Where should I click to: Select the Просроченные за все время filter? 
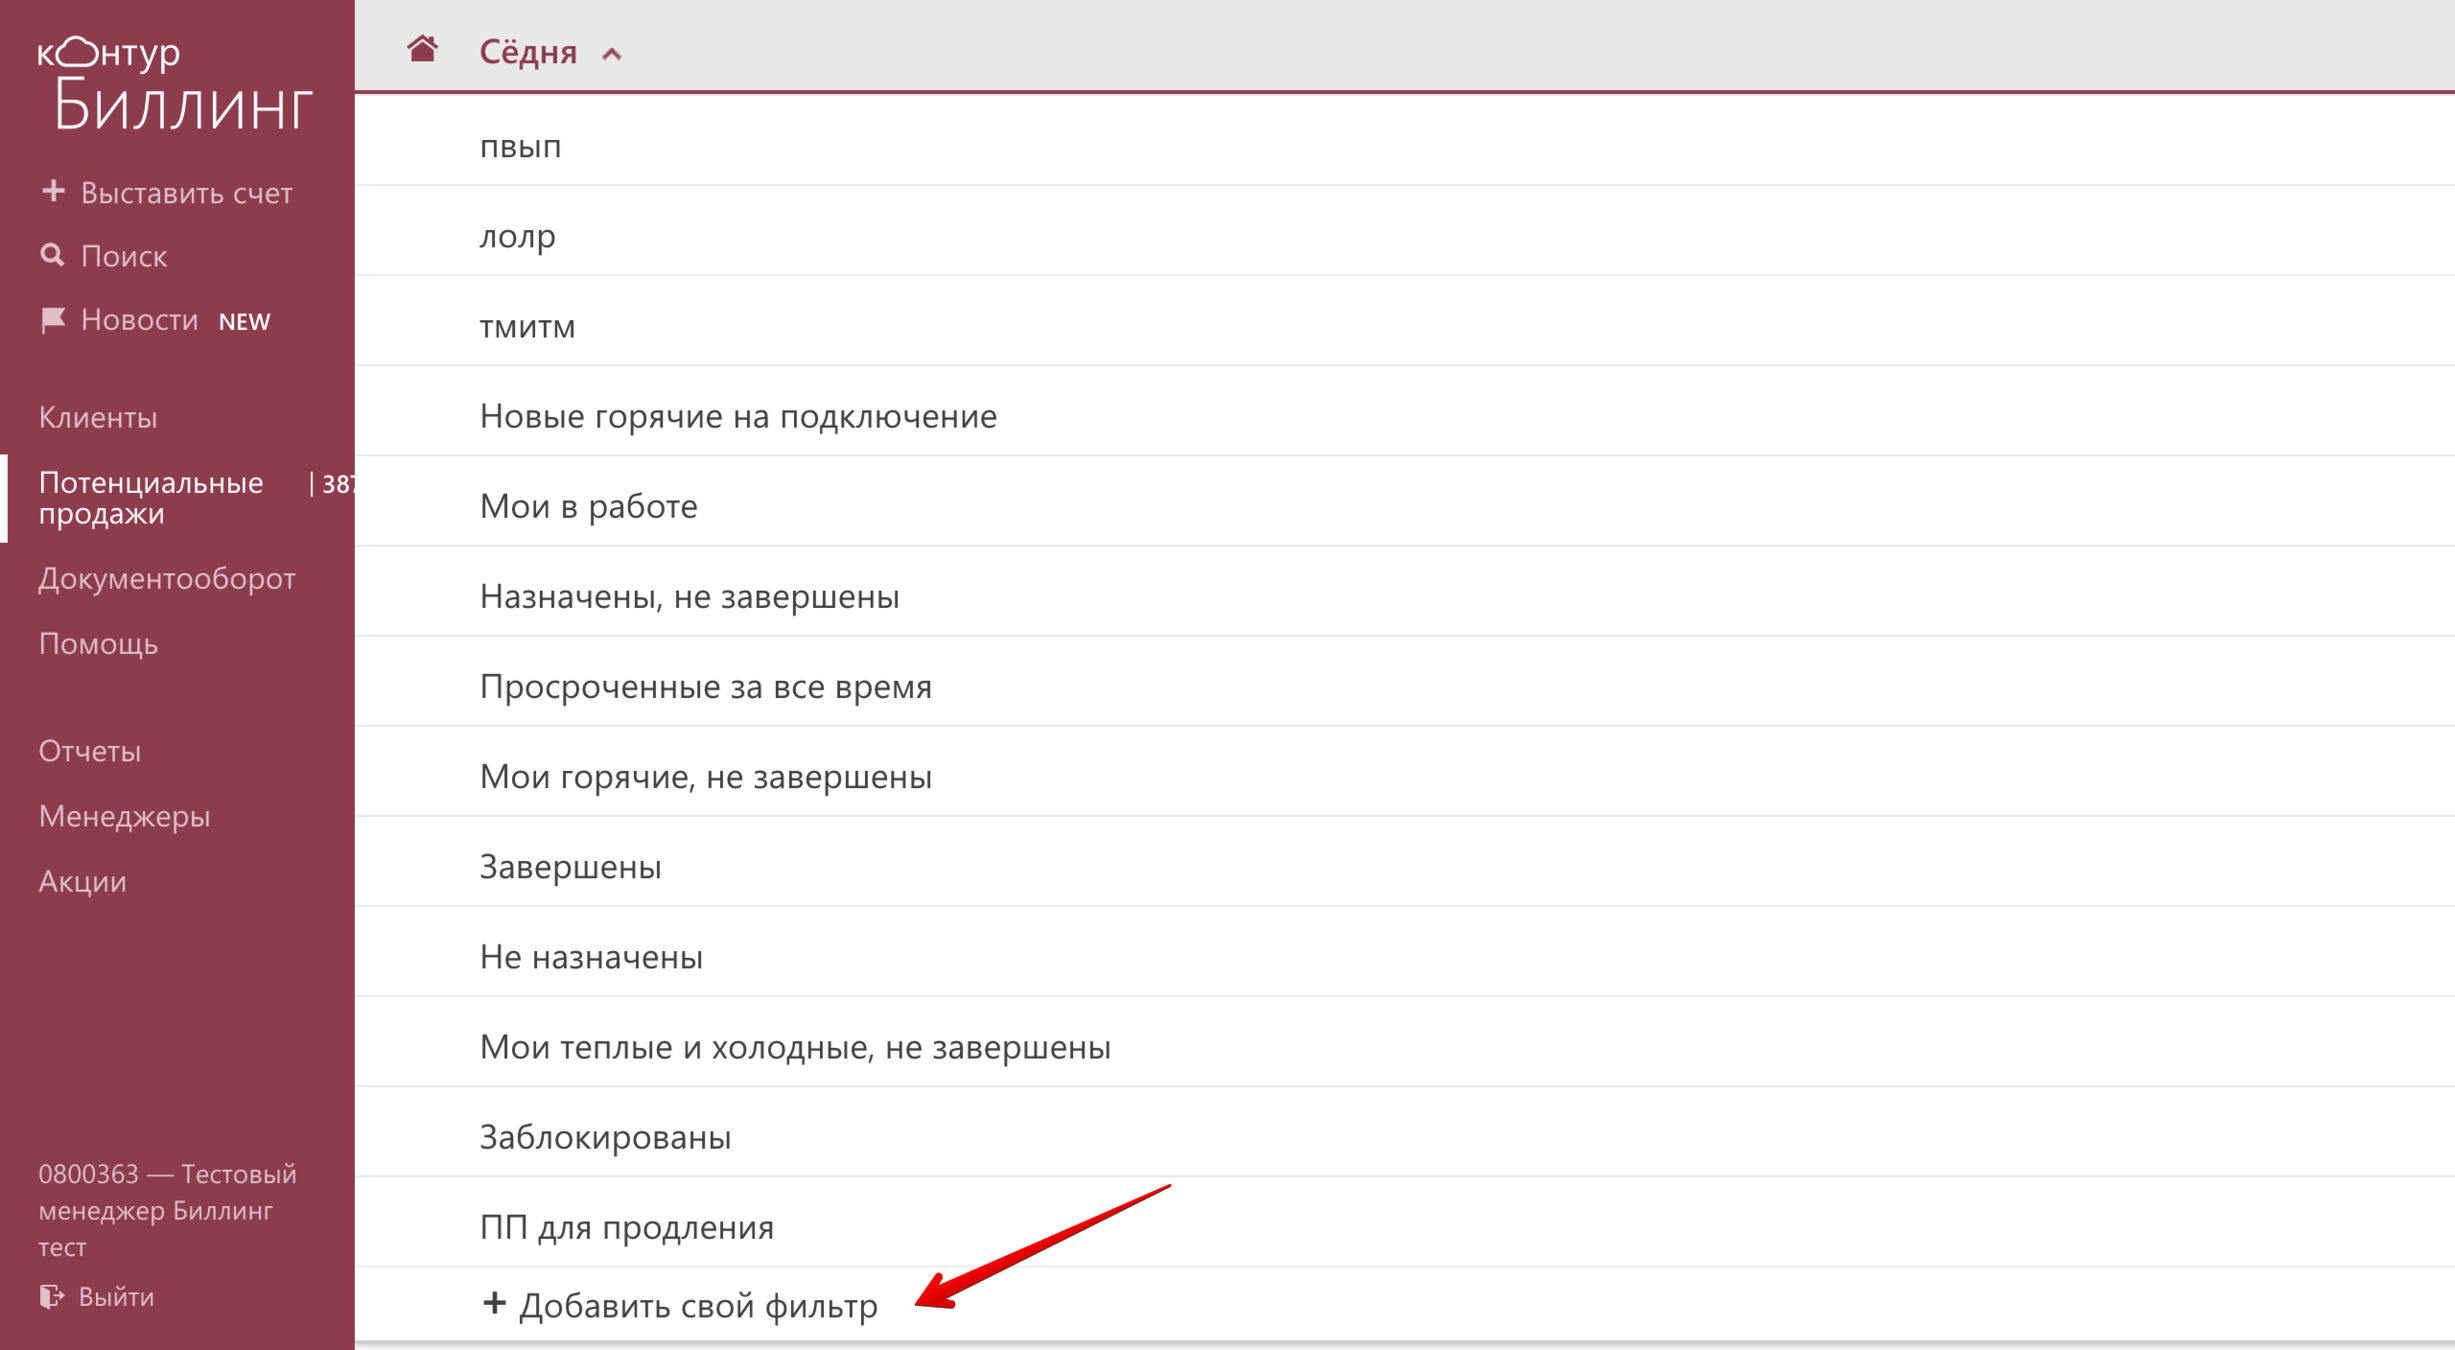705,686
